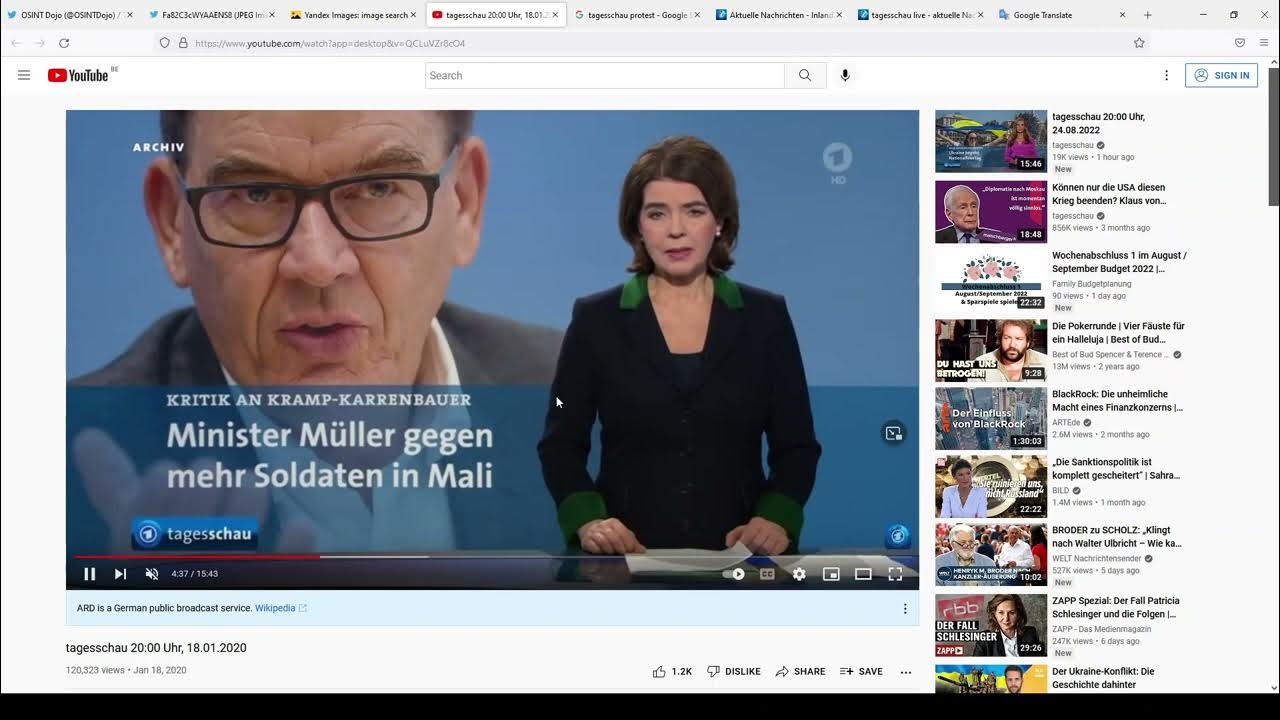Like the video with thumbs up

click(x=672, y=672)
